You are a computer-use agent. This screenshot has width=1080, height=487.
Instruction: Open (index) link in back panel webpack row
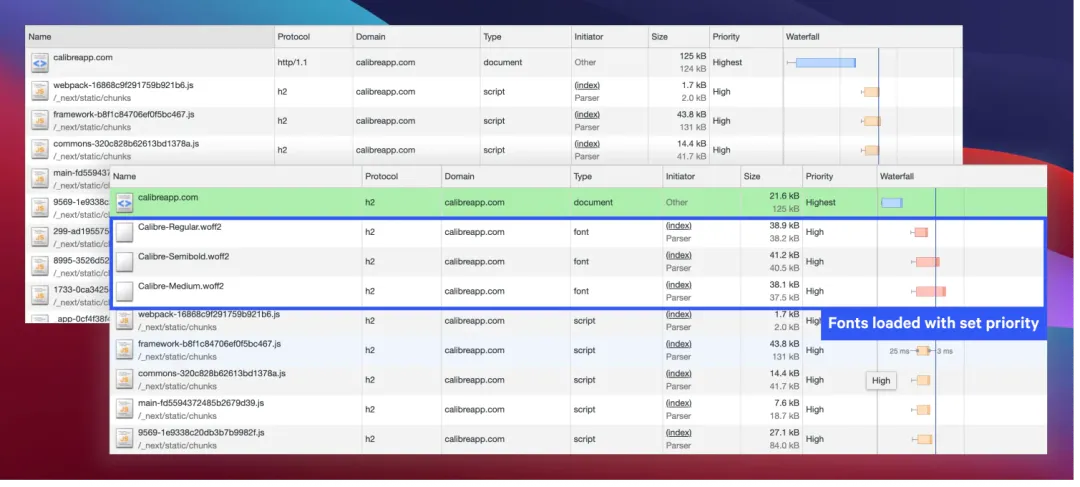587,85
